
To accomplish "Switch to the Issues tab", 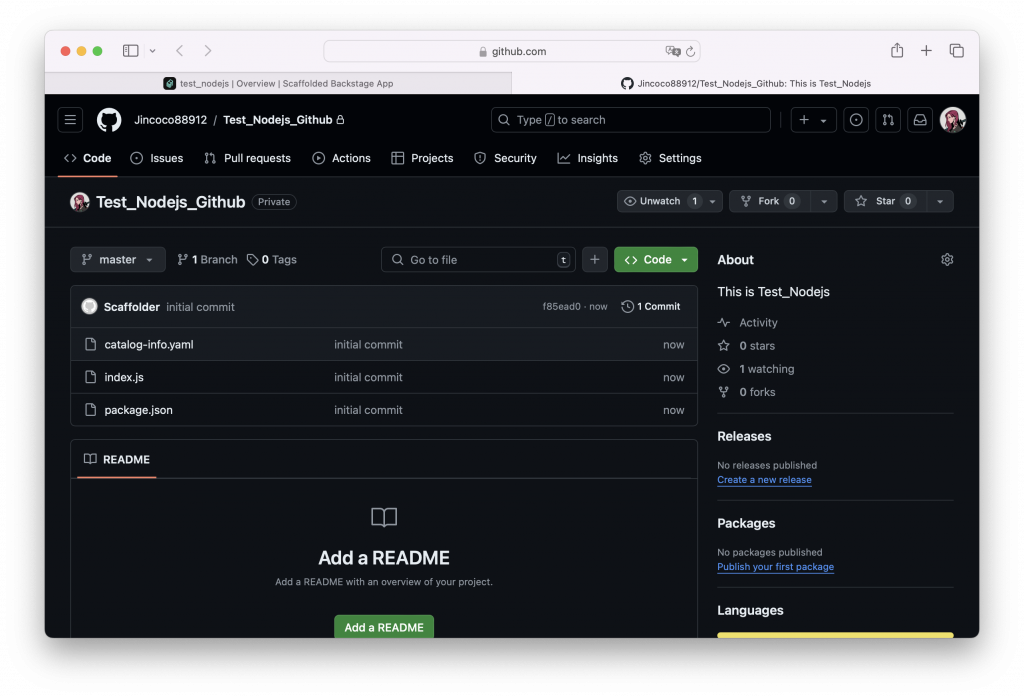I will [x=157, y=158].
